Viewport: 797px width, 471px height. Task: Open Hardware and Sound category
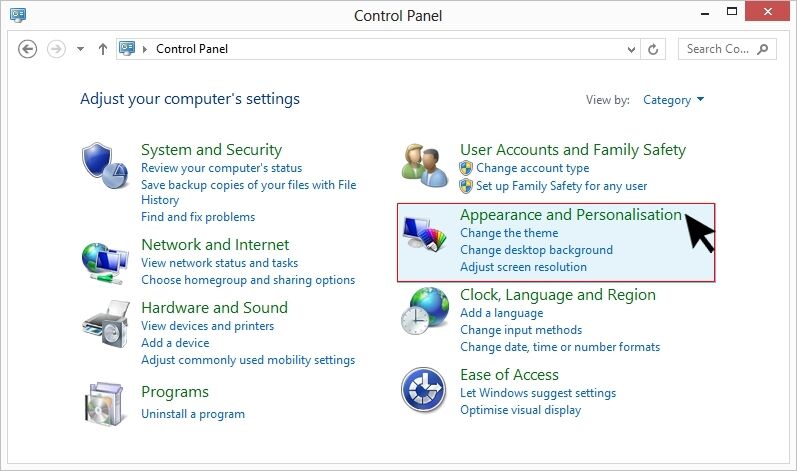point(214,307)
